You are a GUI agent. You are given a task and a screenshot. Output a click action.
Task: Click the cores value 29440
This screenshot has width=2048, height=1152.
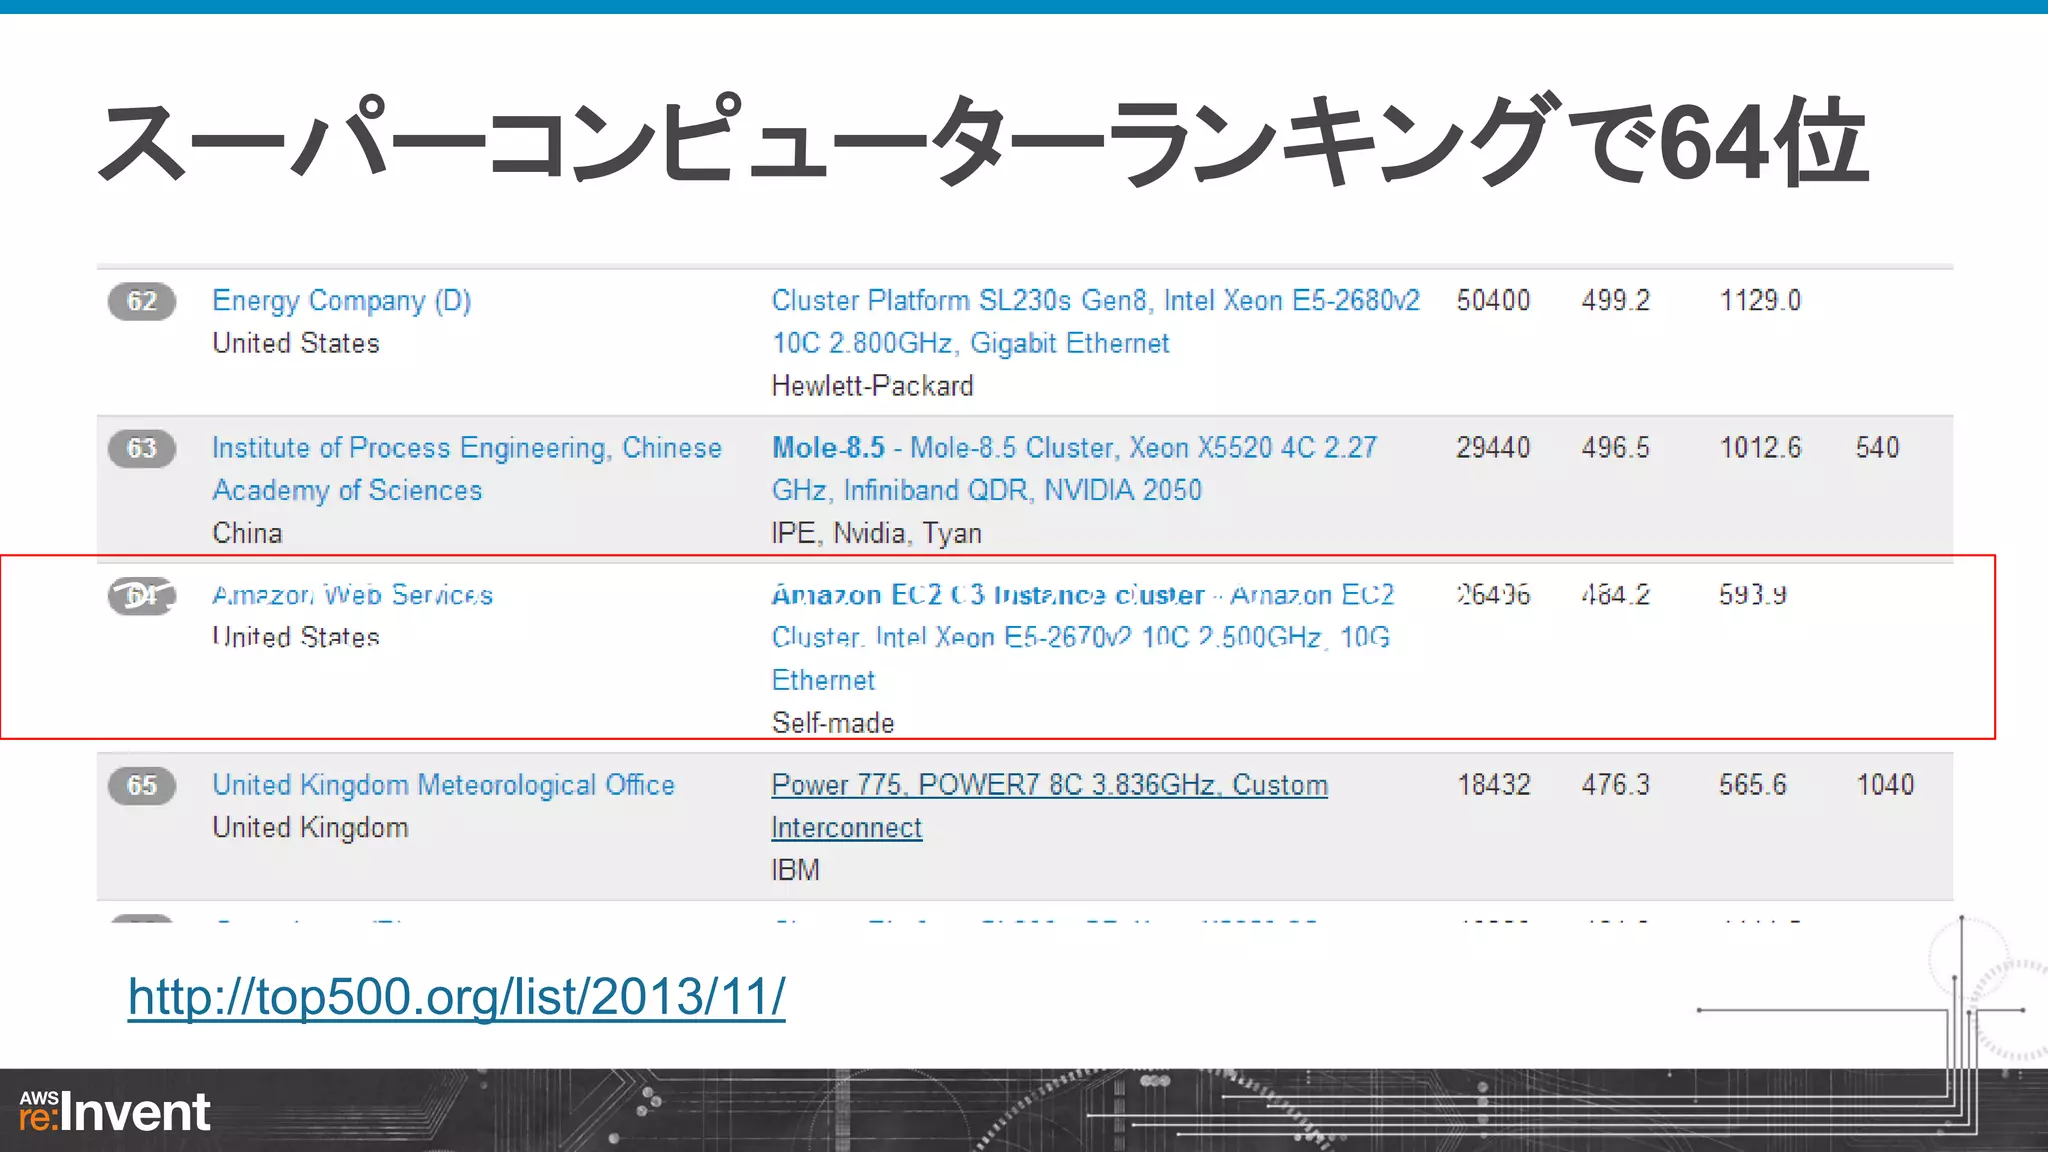[1493, 447]
